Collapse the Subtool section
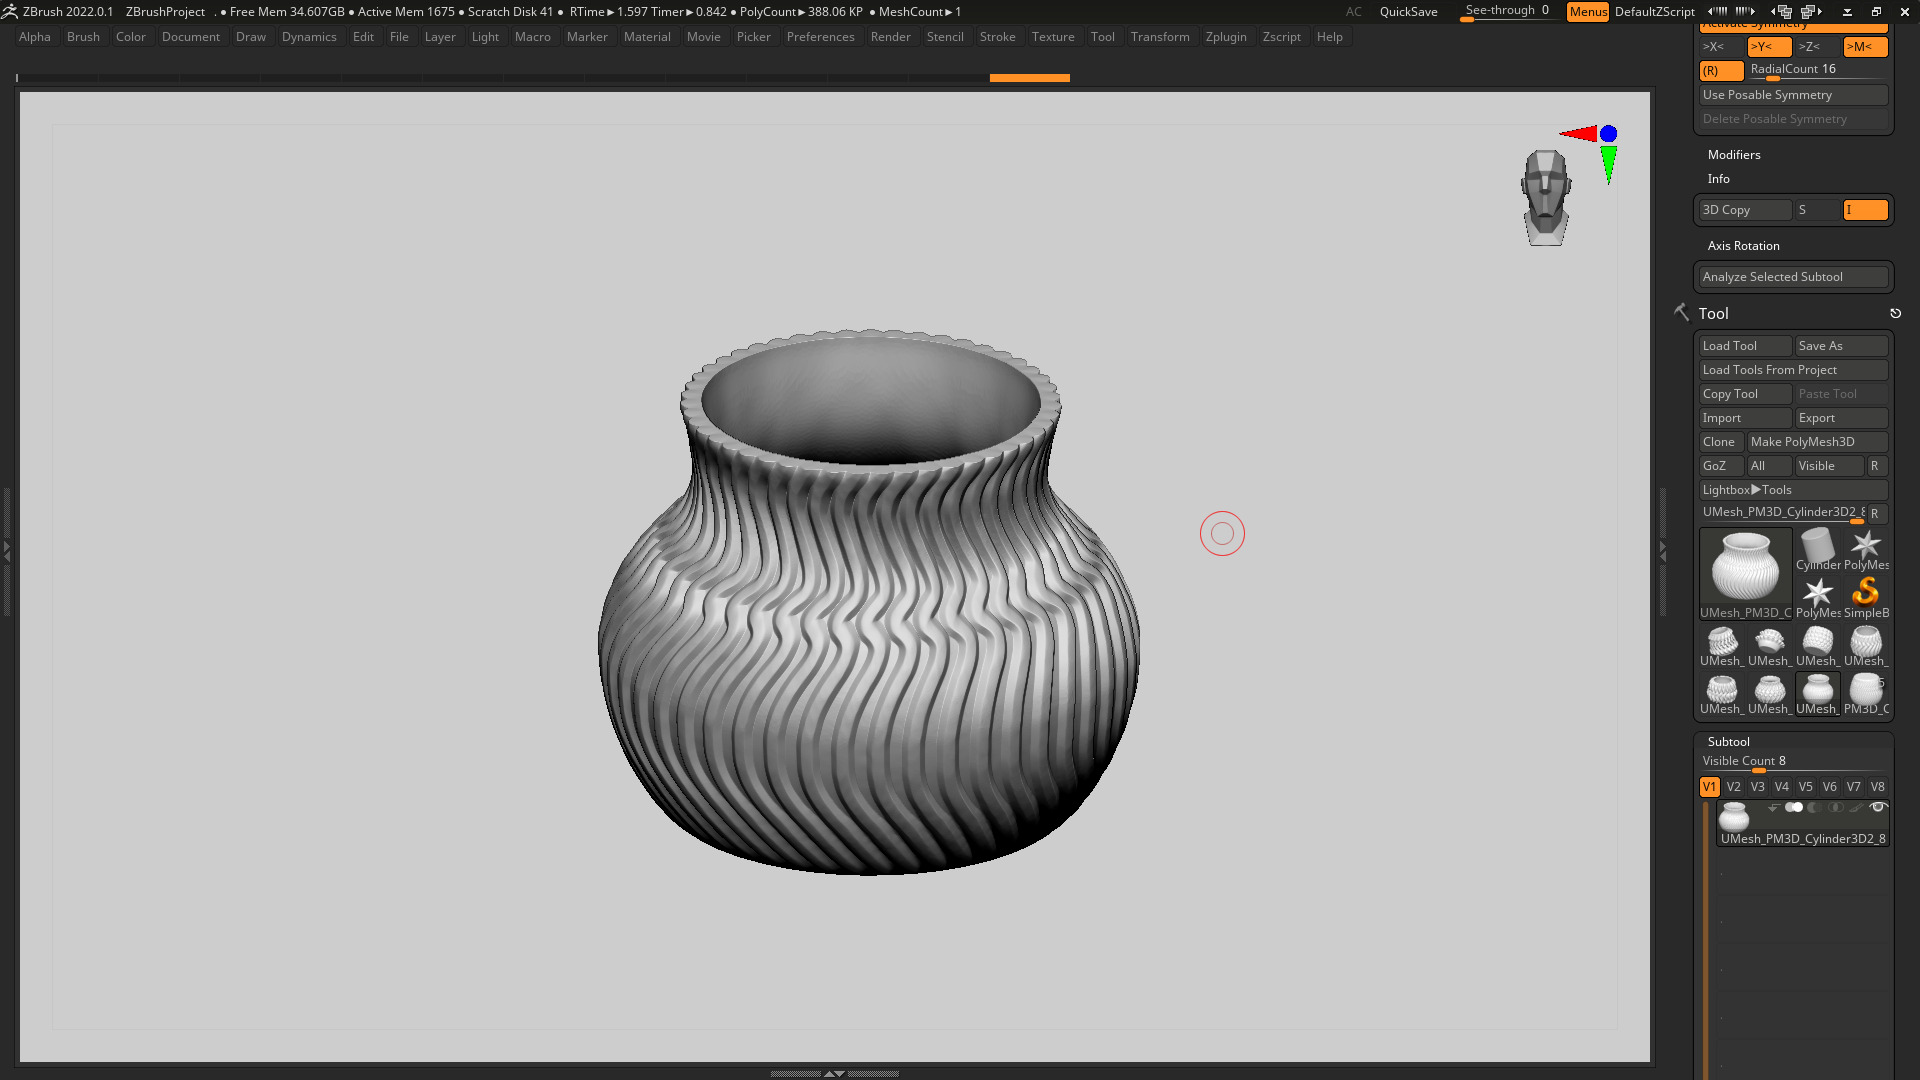Viewport: 1920px width, 1080px height. [1728, 742]
